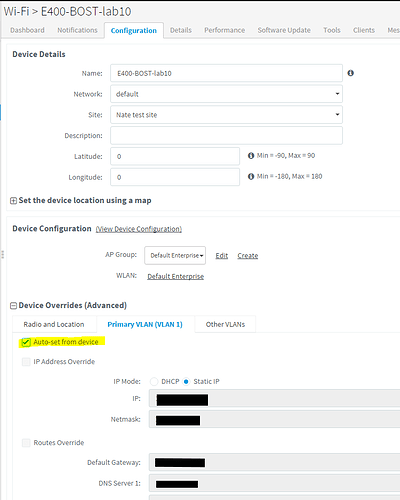This screenshot has height=500, width=400.
Task: Open the AP Group dropdown
Action: pyautogui.click(x=175, y=255)
